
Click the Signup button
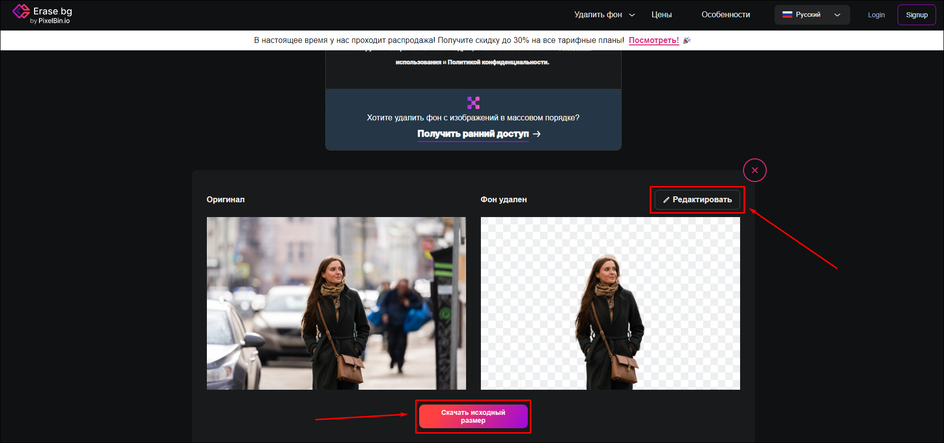(x=917, y=14)
